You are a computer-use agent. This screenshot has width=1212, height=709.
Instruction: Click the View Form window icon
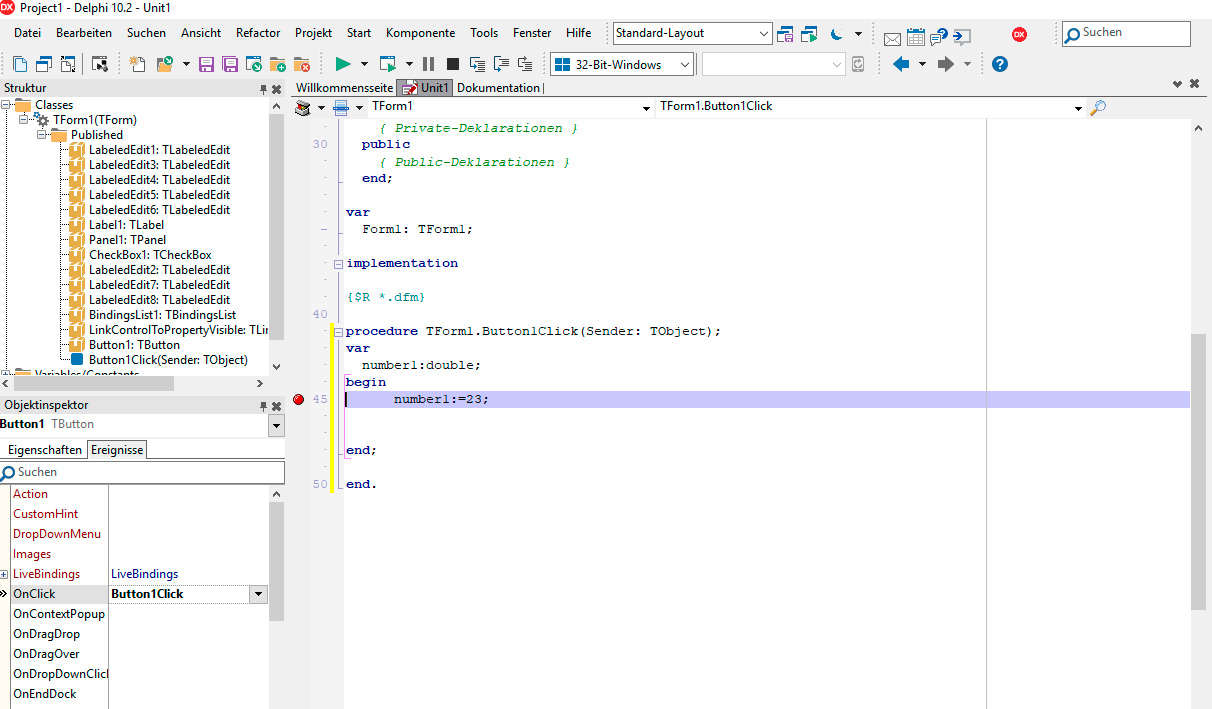(x=44, y=64)
